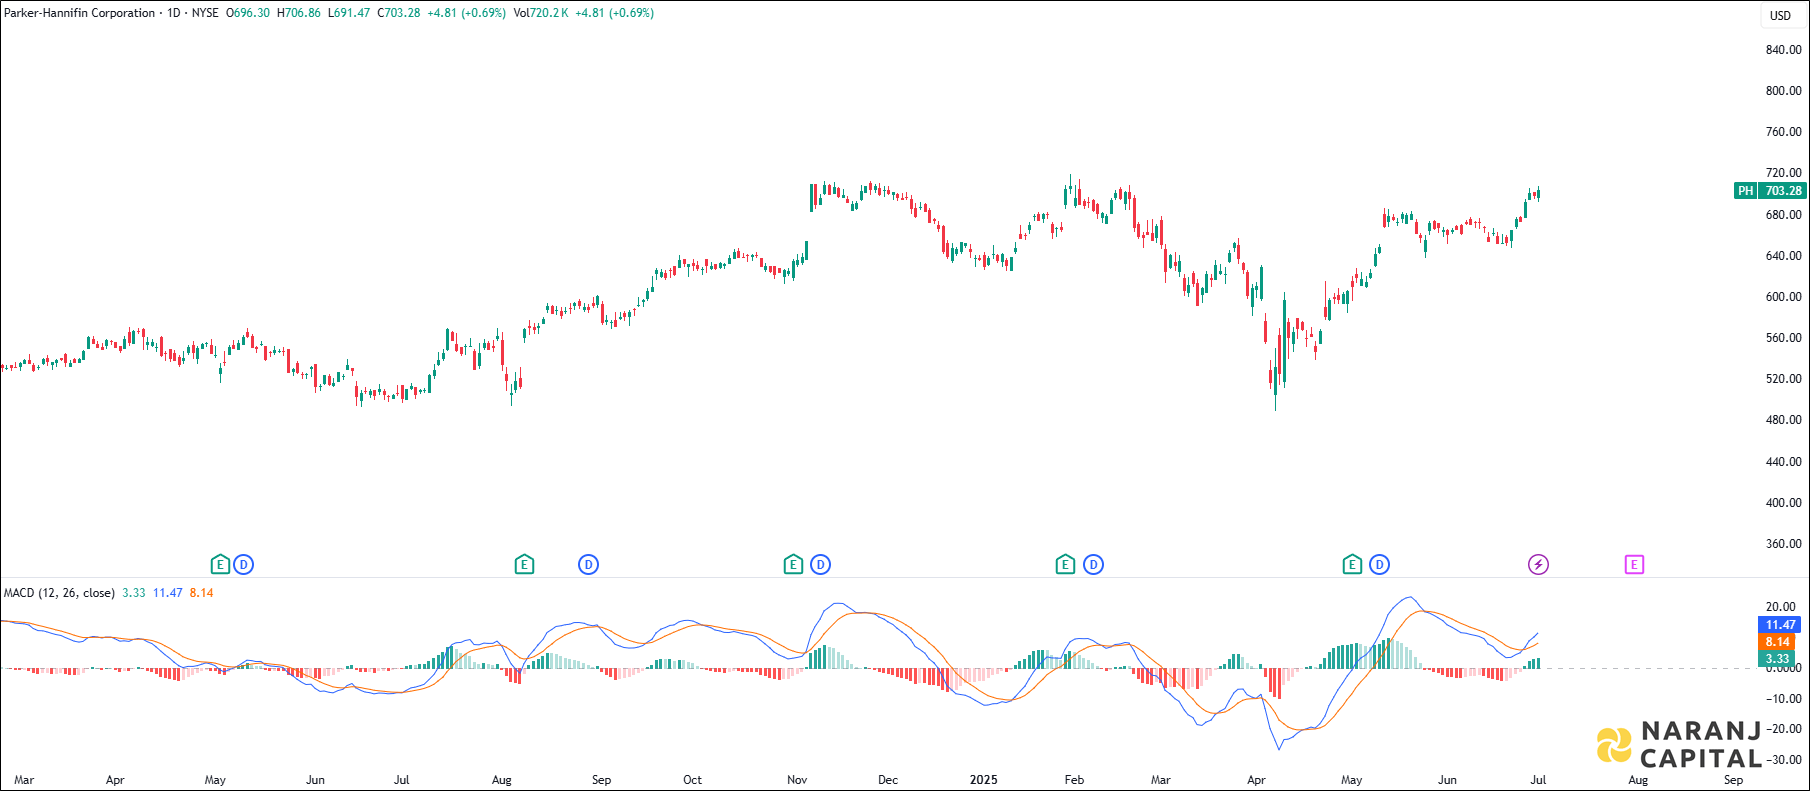
Task: Click the Feb label on time axis
Action: pyautogui.click(x=1074, y=780)
